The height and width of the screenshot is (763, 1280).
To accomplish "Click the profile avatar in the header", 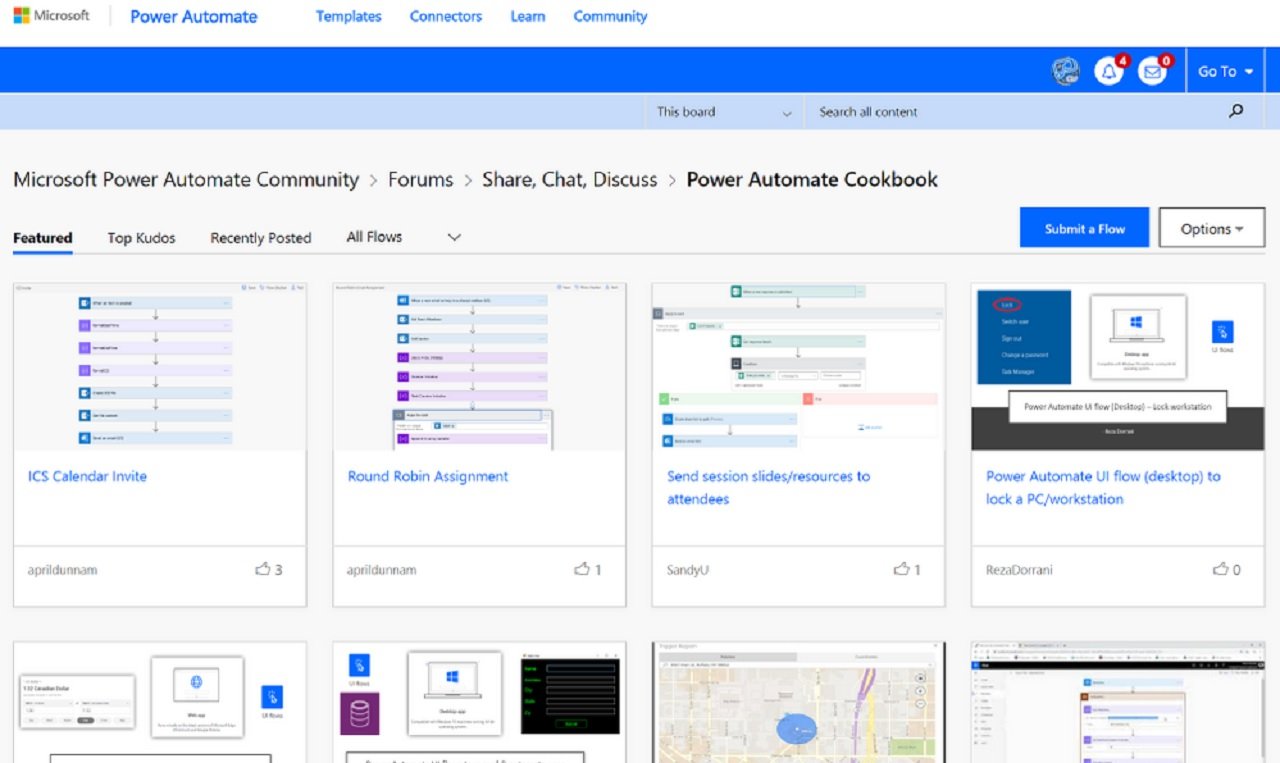I will (1065, 71).
